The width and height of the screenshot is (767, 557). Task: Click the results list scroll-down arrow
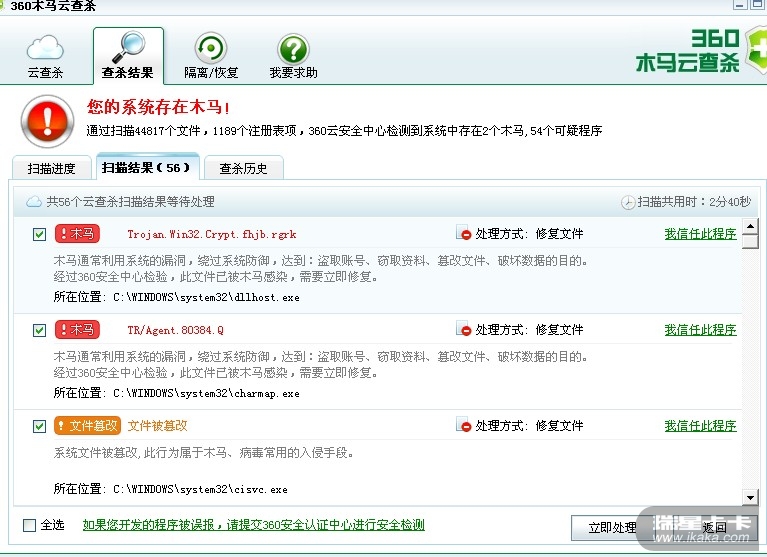750,498
